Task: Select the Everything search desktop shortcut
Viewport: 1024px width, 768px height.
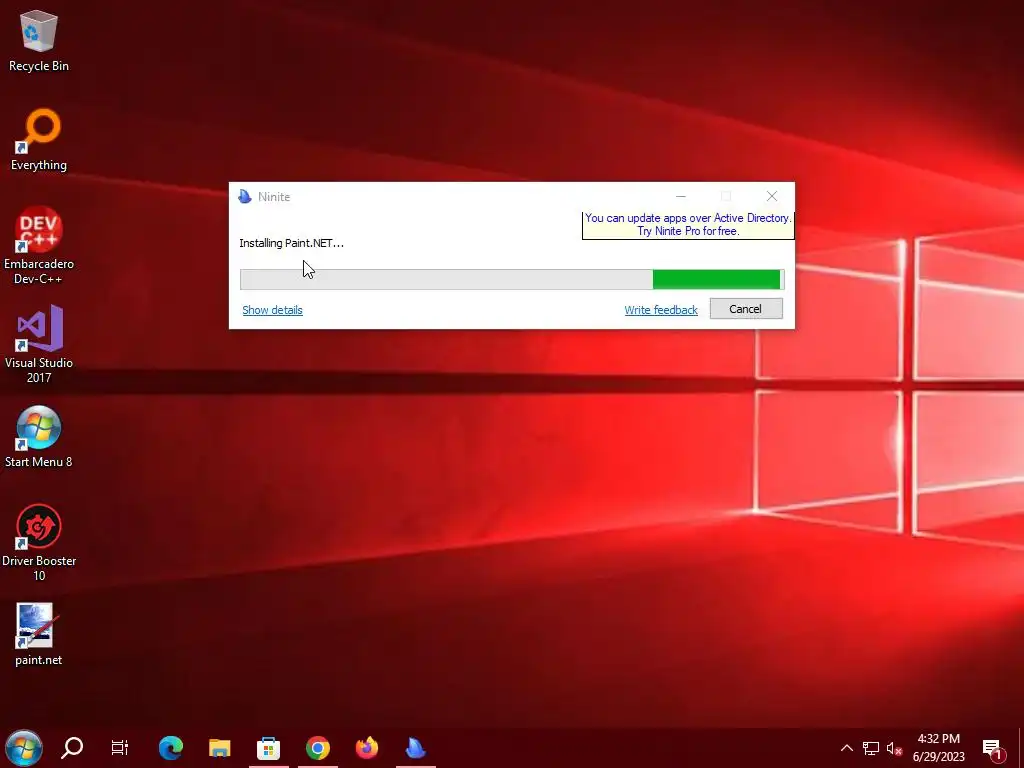Action: [39, 140]
